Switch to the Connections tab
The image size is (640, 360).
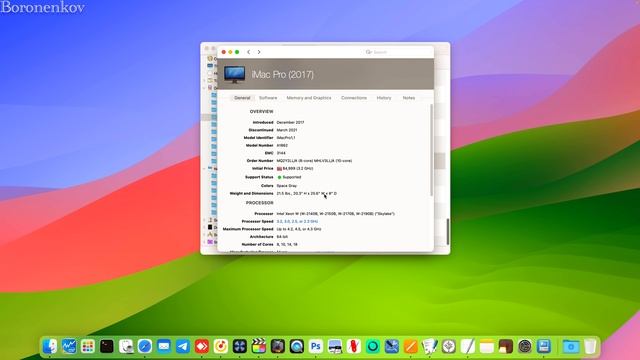pyautogui.click(x=354, y=98)
